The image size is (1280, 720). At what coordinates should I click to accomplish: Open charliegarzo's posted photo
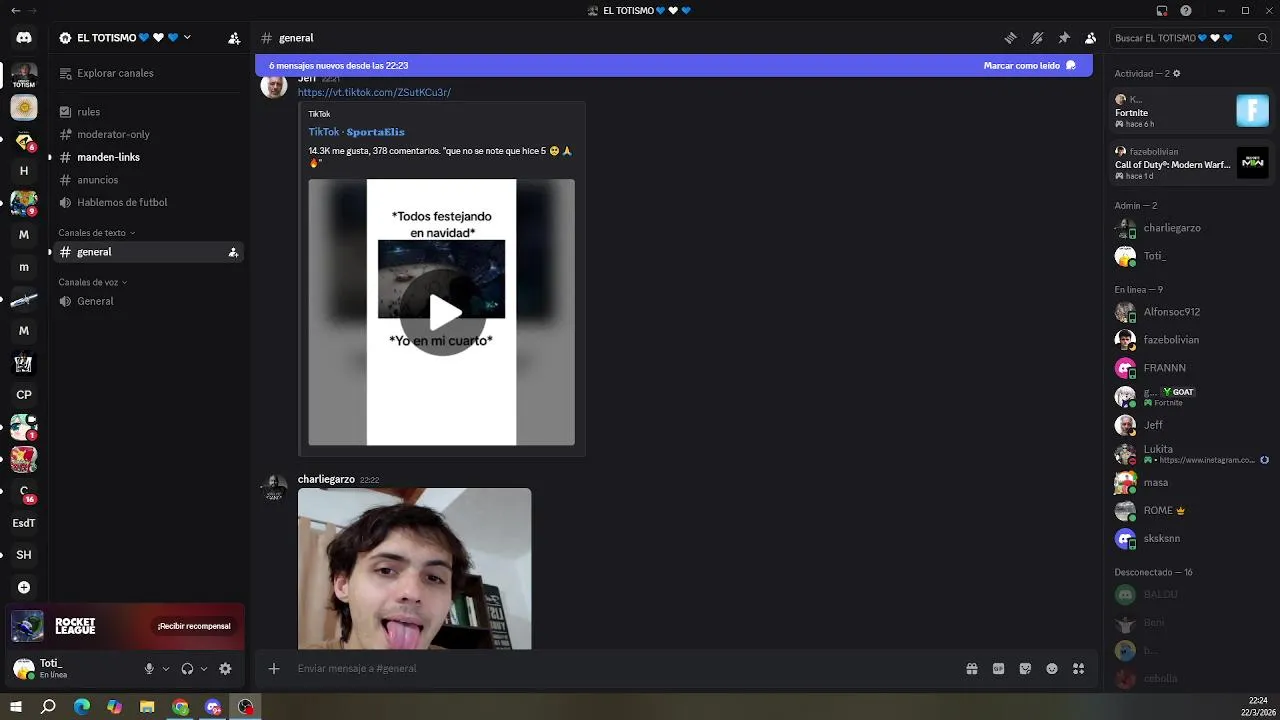414,568
